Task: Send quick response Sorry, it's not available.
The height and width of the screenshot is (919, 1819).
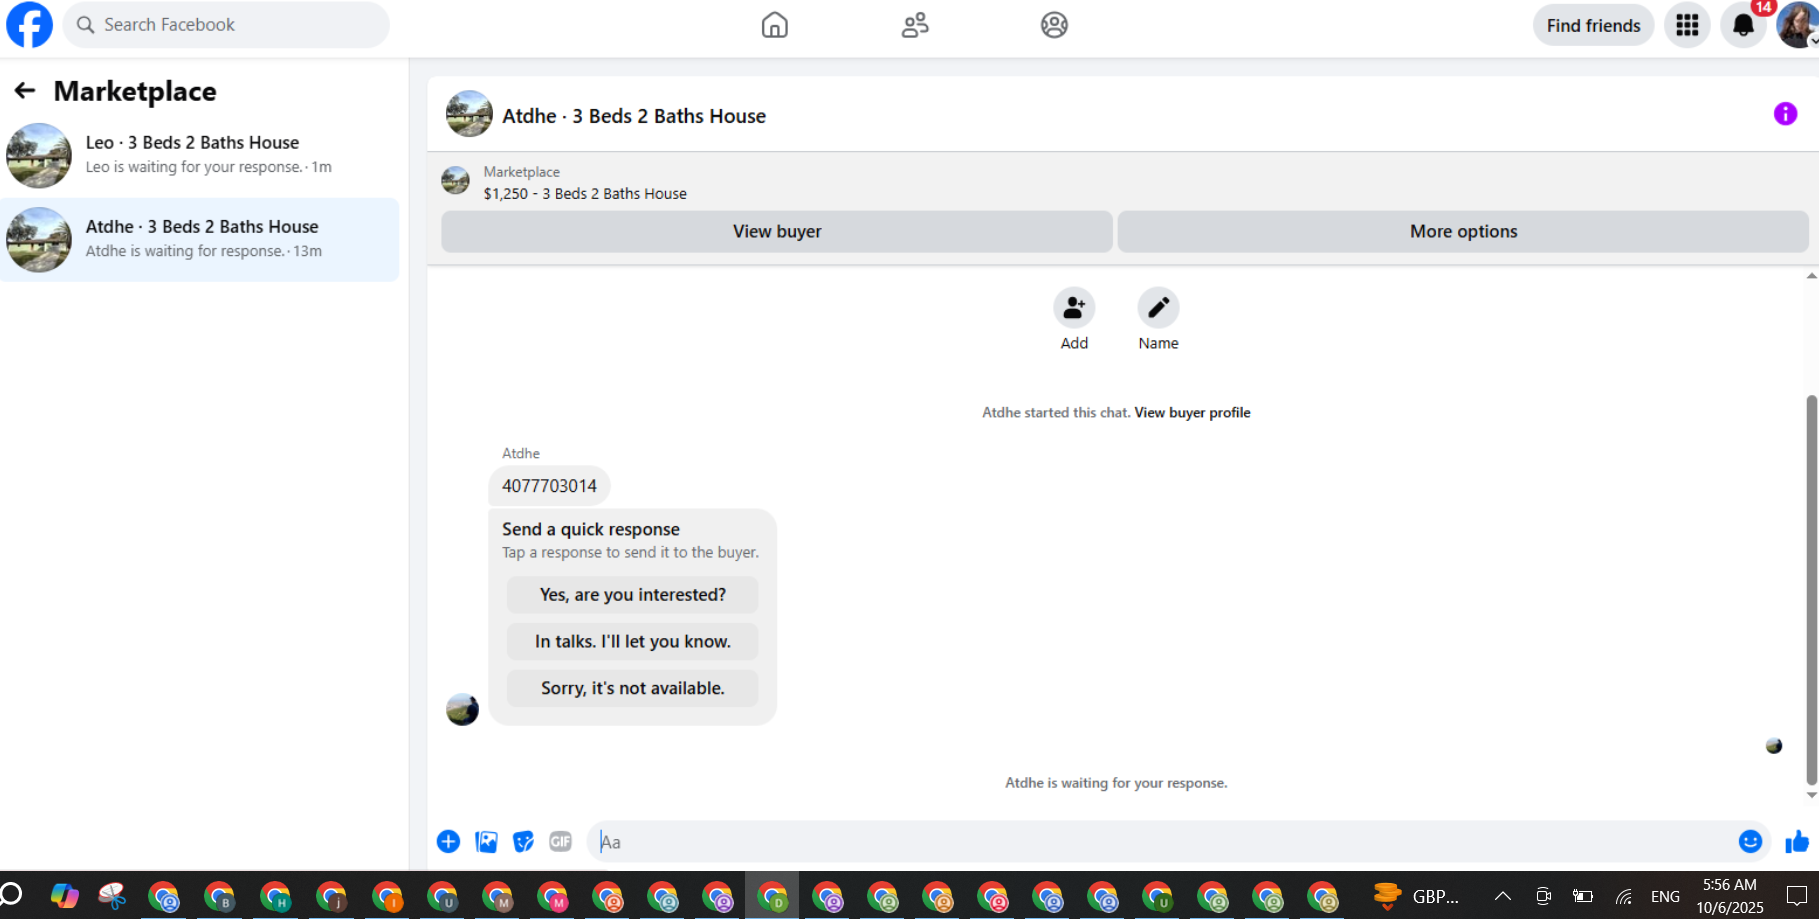Action: point(632,688)
